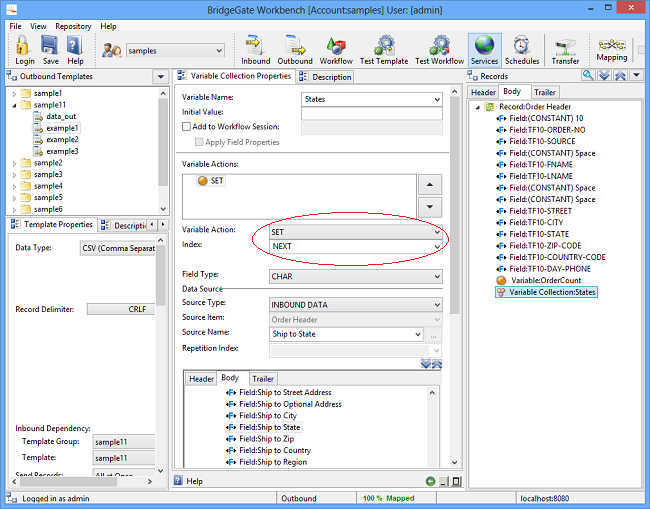Click the CRLF record delimiter button
The image size is (650, 509).
120,309
